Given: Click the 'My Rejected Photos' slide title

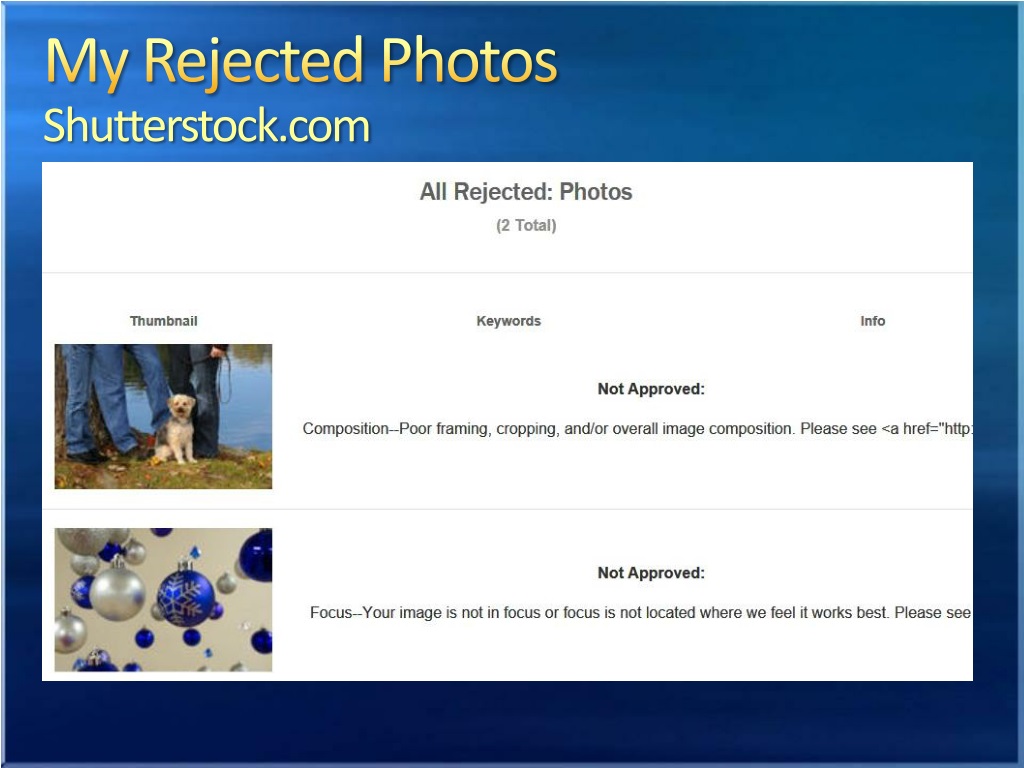Looking at the screenshot, I should click(x=301, y=61).
